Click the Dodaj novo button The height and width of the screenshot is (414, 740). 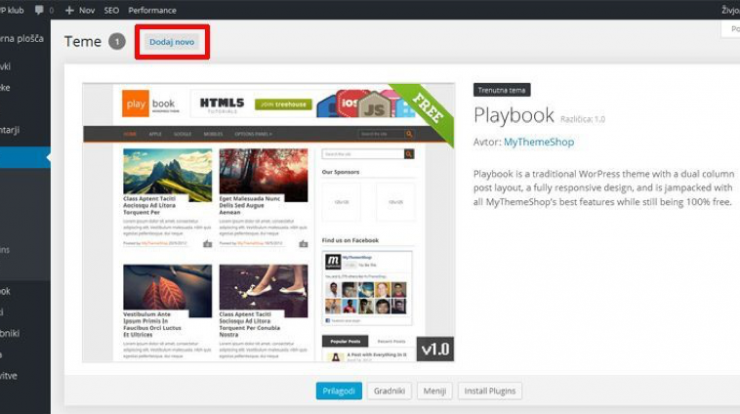[172, 42]
